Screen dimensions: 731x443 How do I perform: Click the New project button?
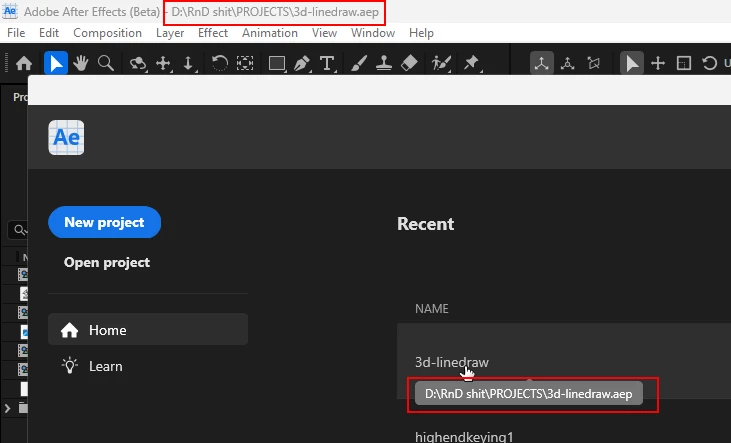(x=104, y=222)
